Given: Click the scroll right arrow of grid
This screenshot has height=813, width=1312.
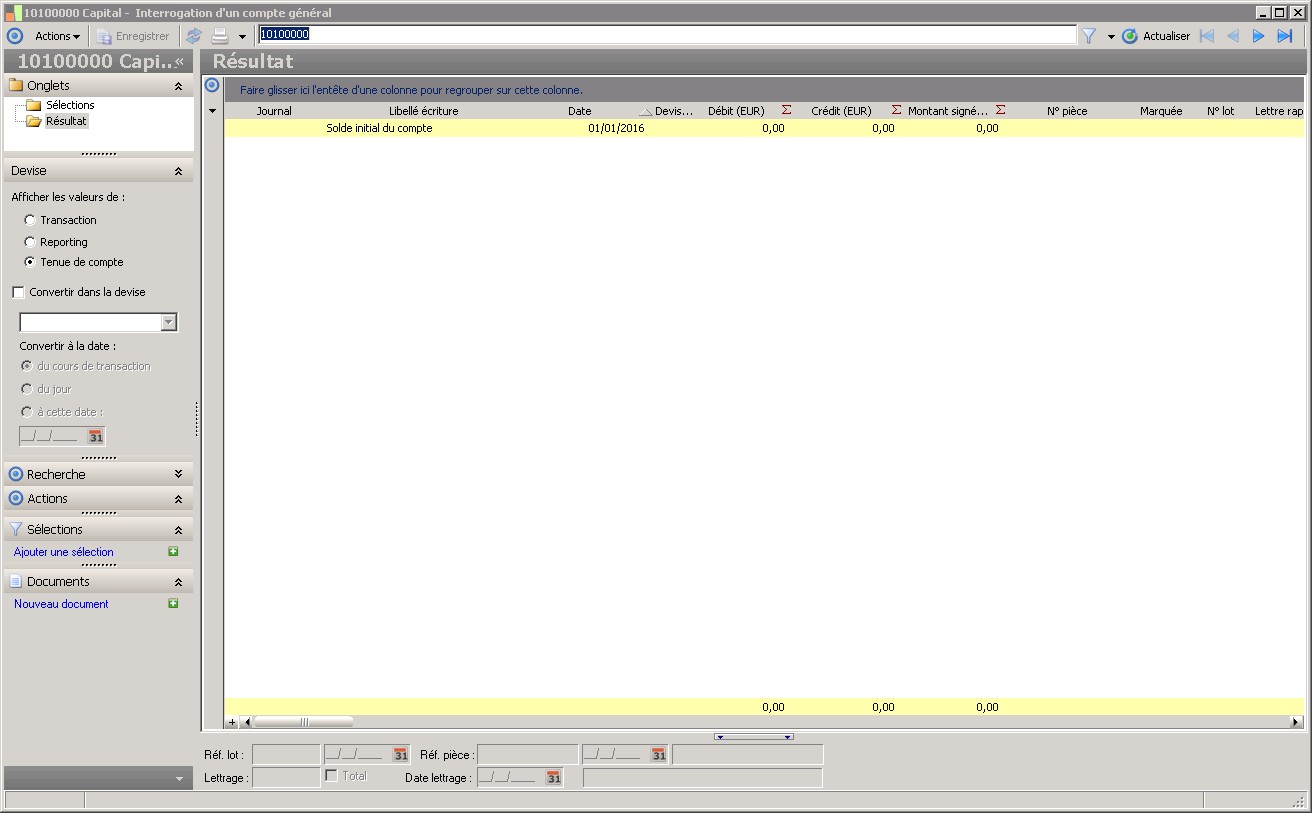Looking at the screenshot, I should (x=1297, y=721).
